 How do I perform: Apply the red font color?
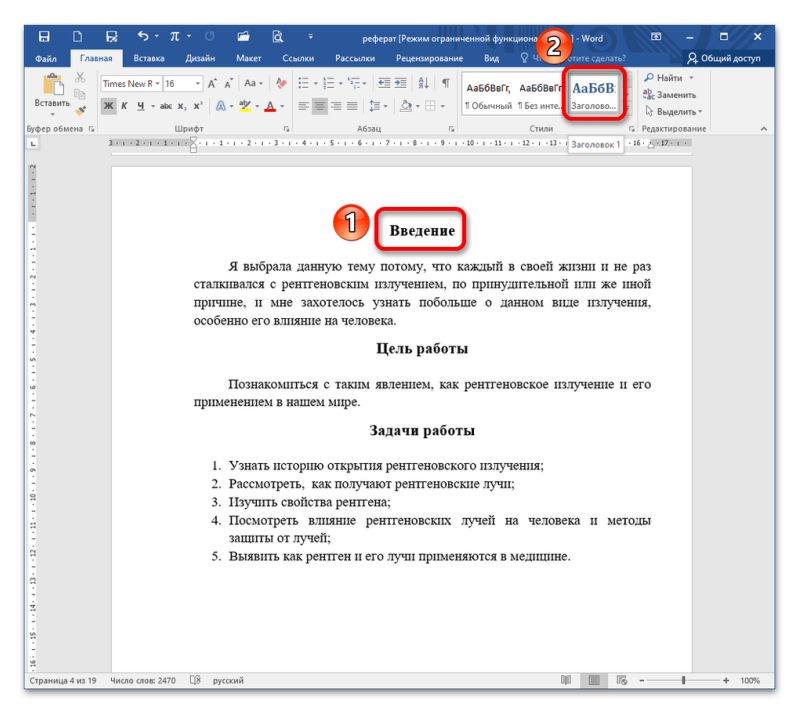click(x=270, y=106)
